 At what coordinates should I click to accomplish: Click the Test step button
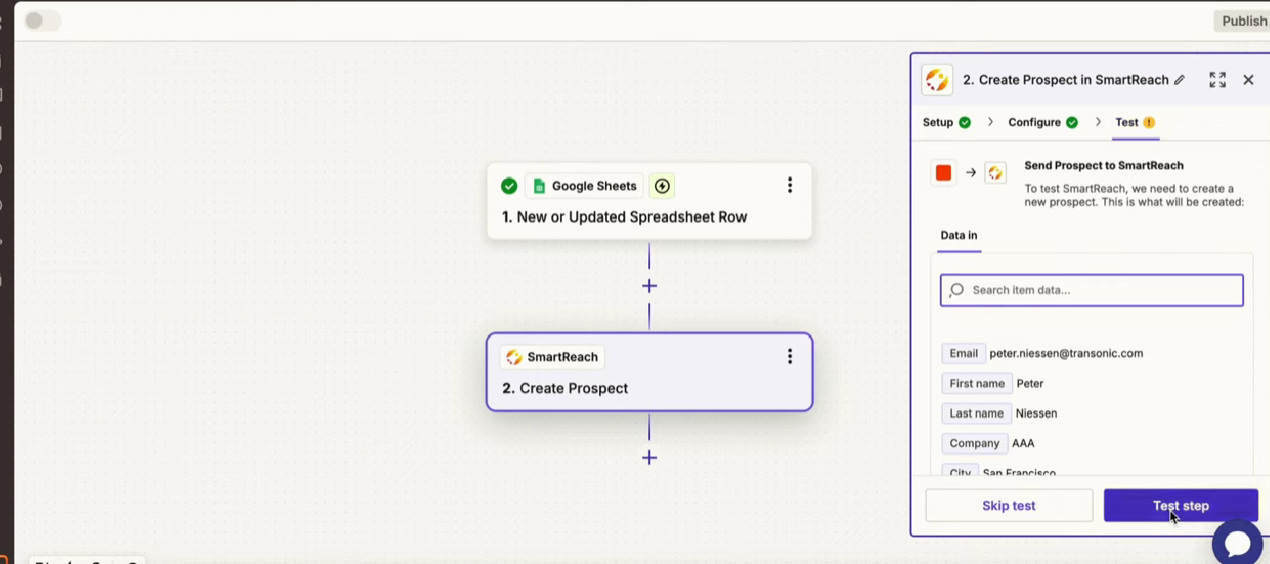pyautogui.click(x=1181, y=505)
